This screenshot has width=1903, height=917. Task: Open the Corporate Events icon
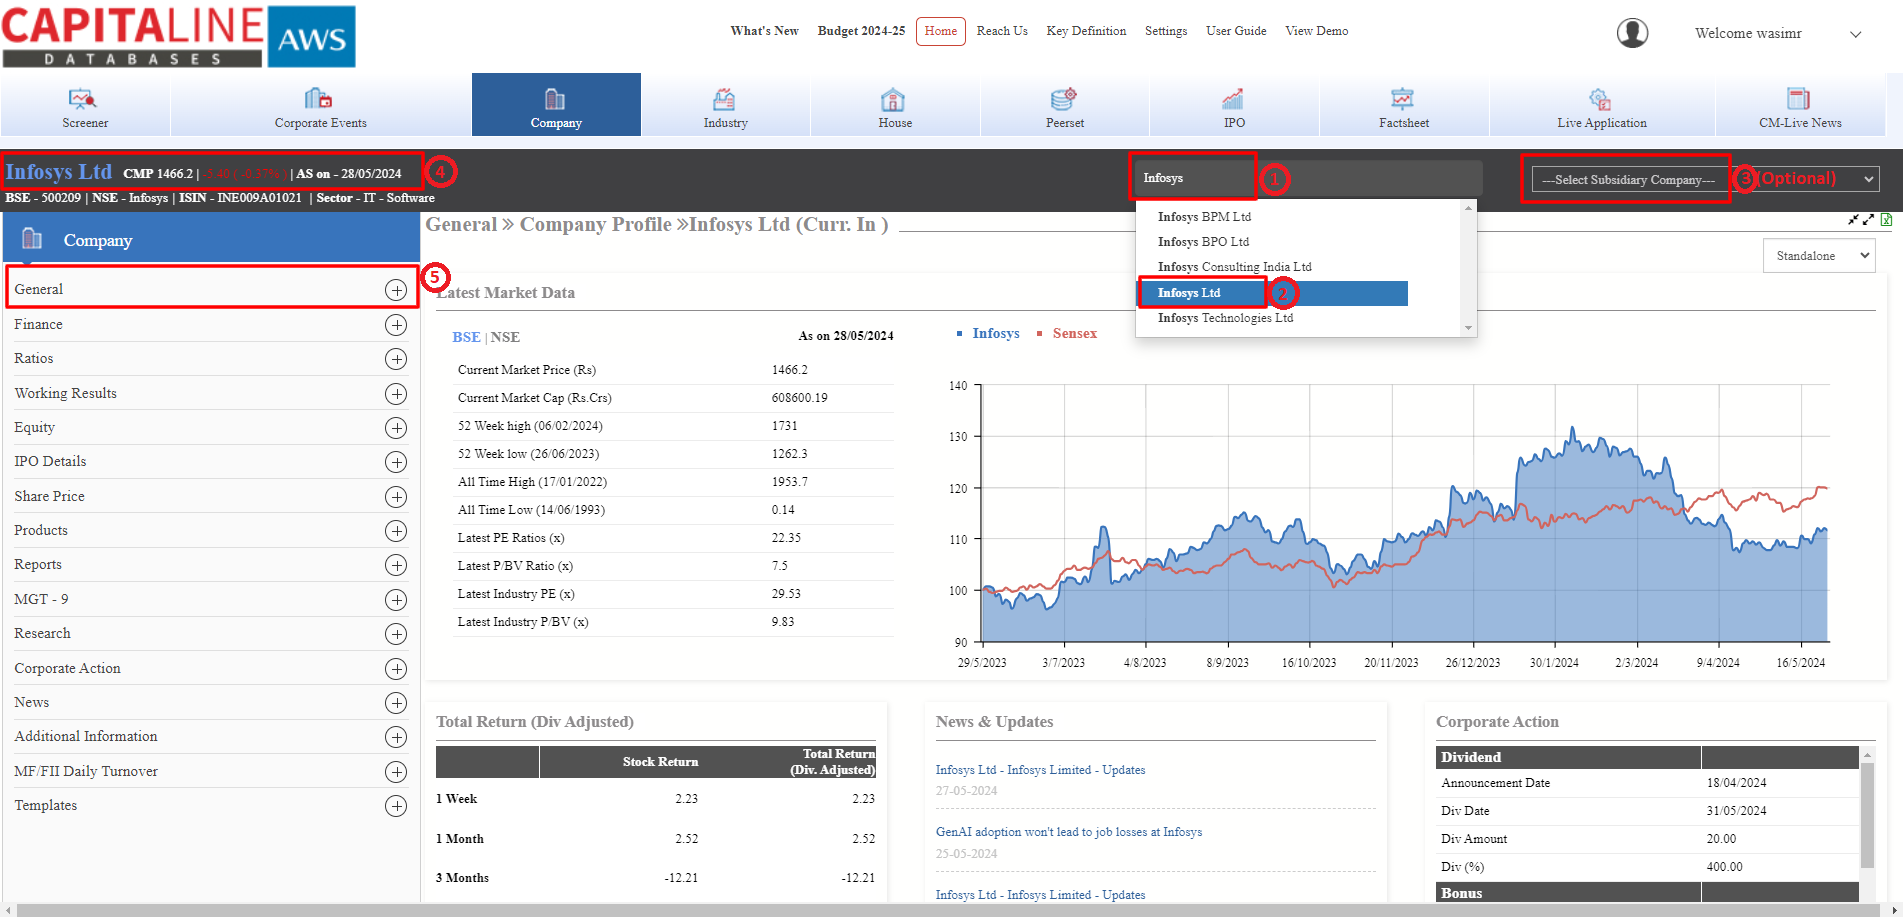click(319, 99)
